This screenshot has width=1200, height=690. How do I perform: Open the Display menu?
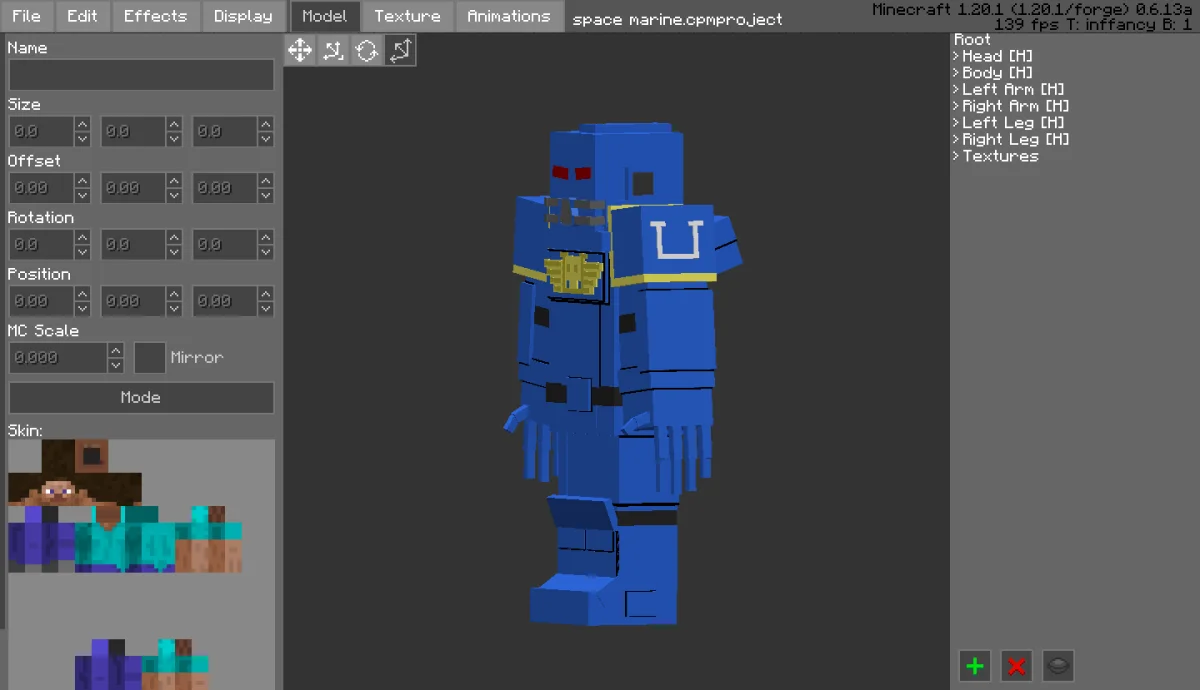click(x=243, y=16)
